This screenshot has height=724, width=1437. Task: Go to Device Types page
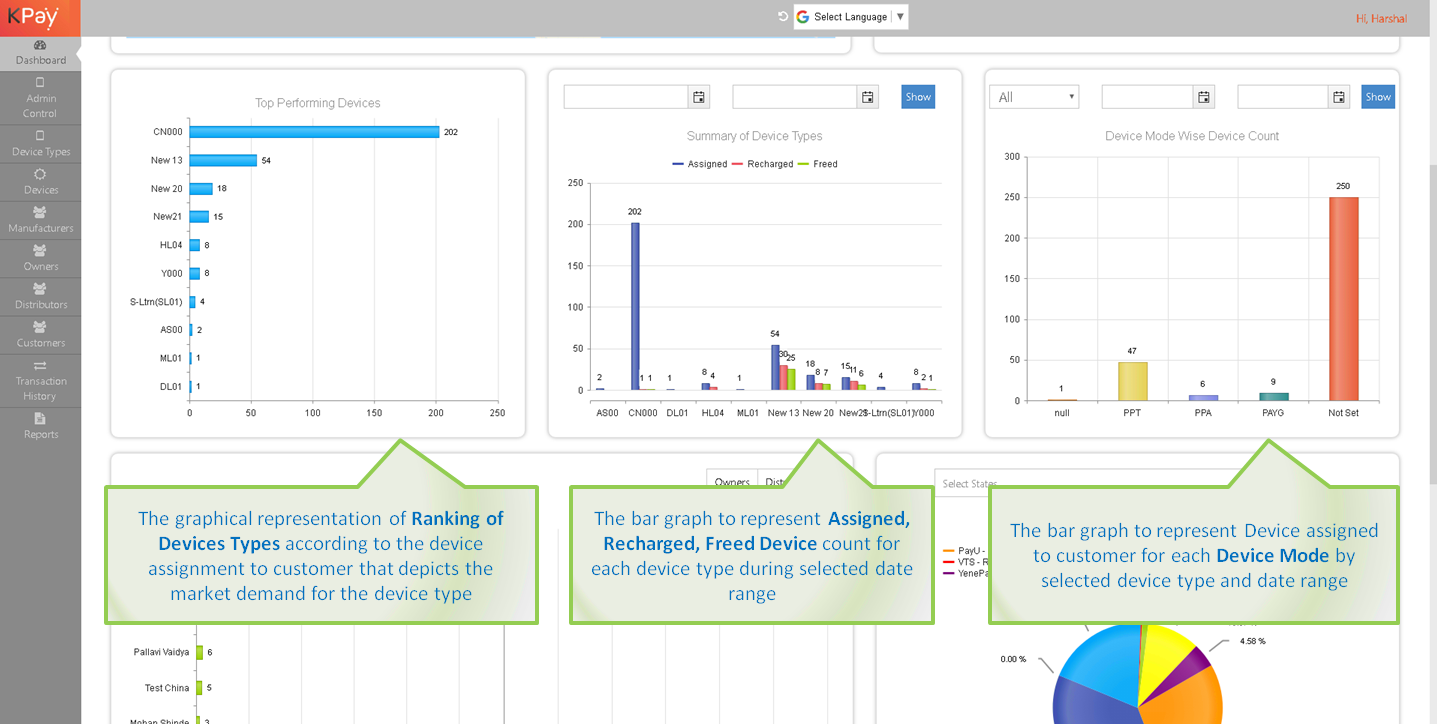(x=40, y=144)
